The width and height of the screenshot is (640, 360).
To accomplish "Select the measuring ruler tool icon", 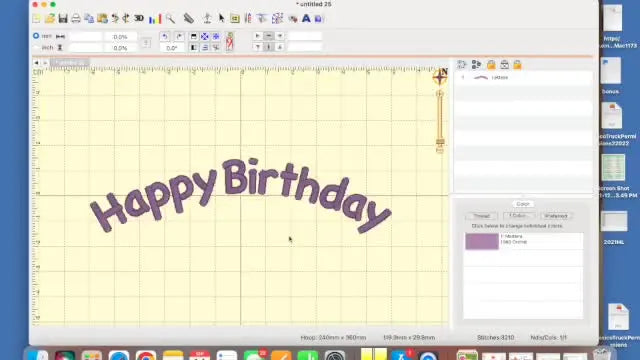I will [x=188, y=18].
